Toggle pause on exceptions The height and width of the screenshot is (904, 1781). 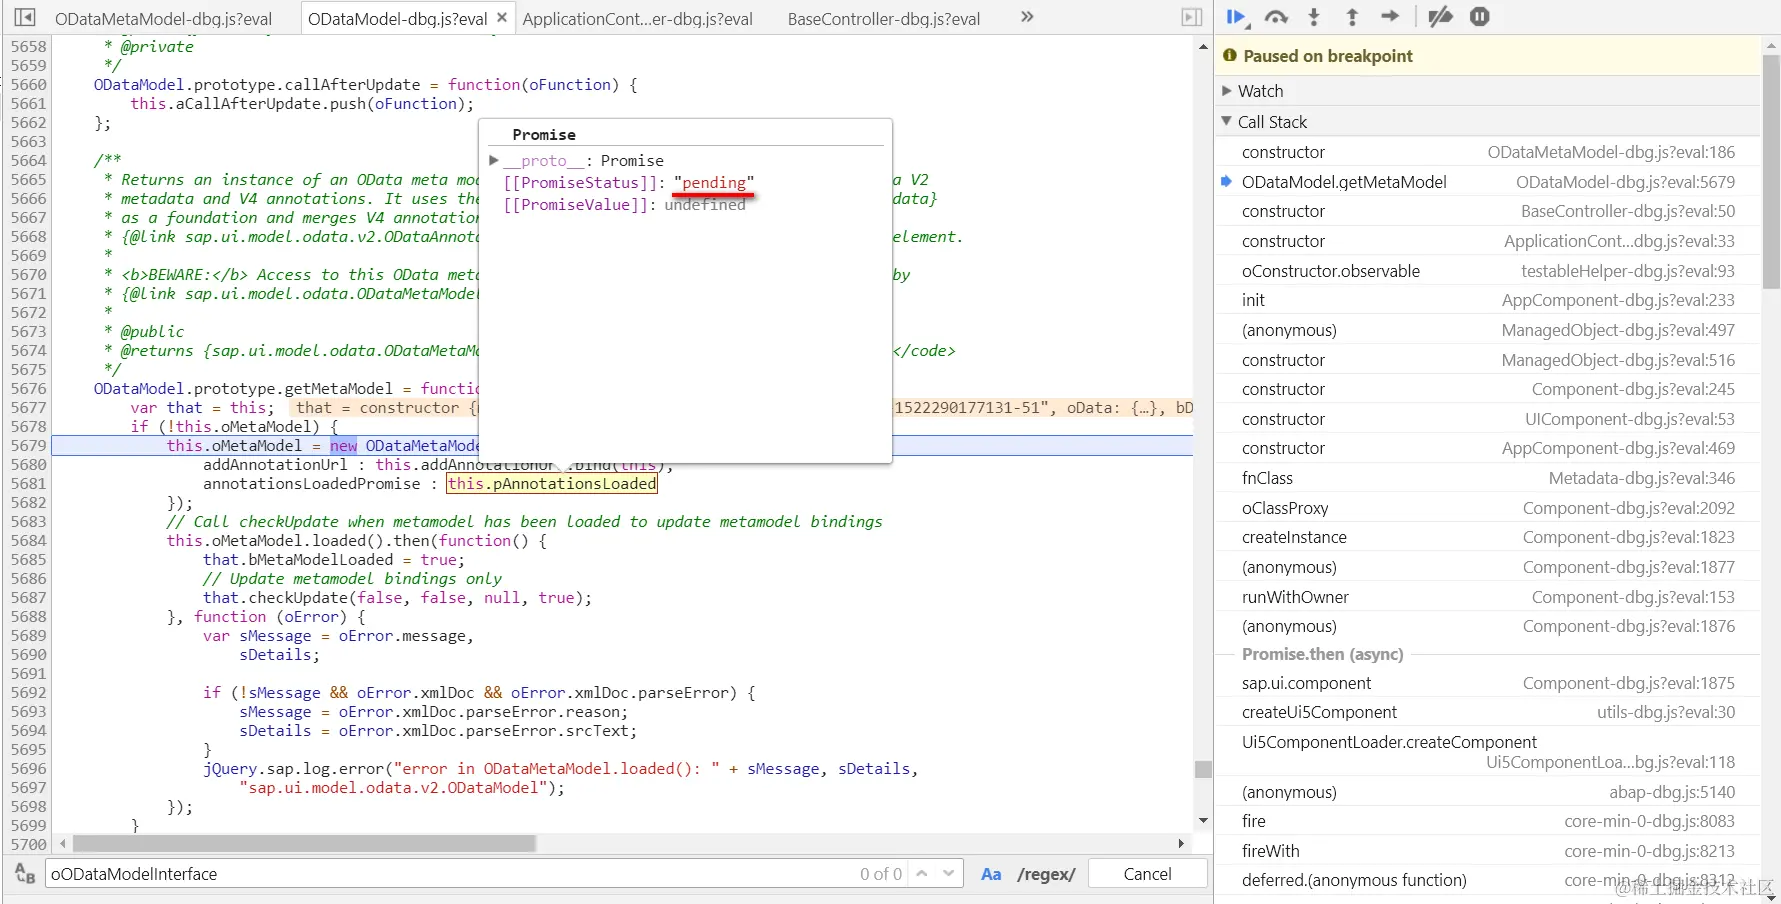click(1480, 17)
